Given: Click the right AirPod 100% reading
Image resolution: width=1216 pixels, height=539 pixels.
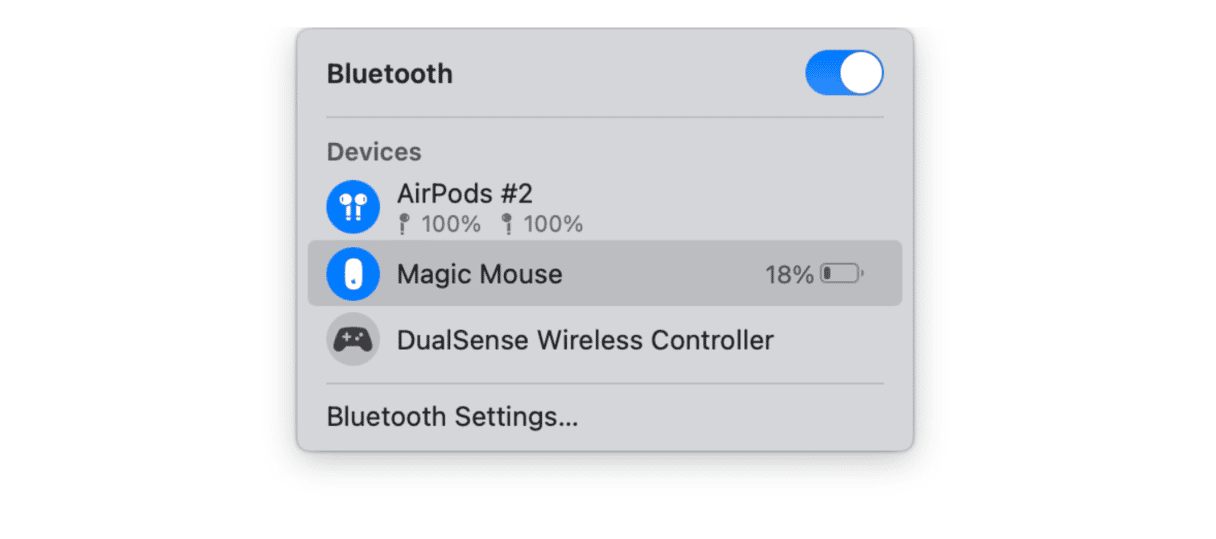Looking at the screenshot, I should coord(553,224).
